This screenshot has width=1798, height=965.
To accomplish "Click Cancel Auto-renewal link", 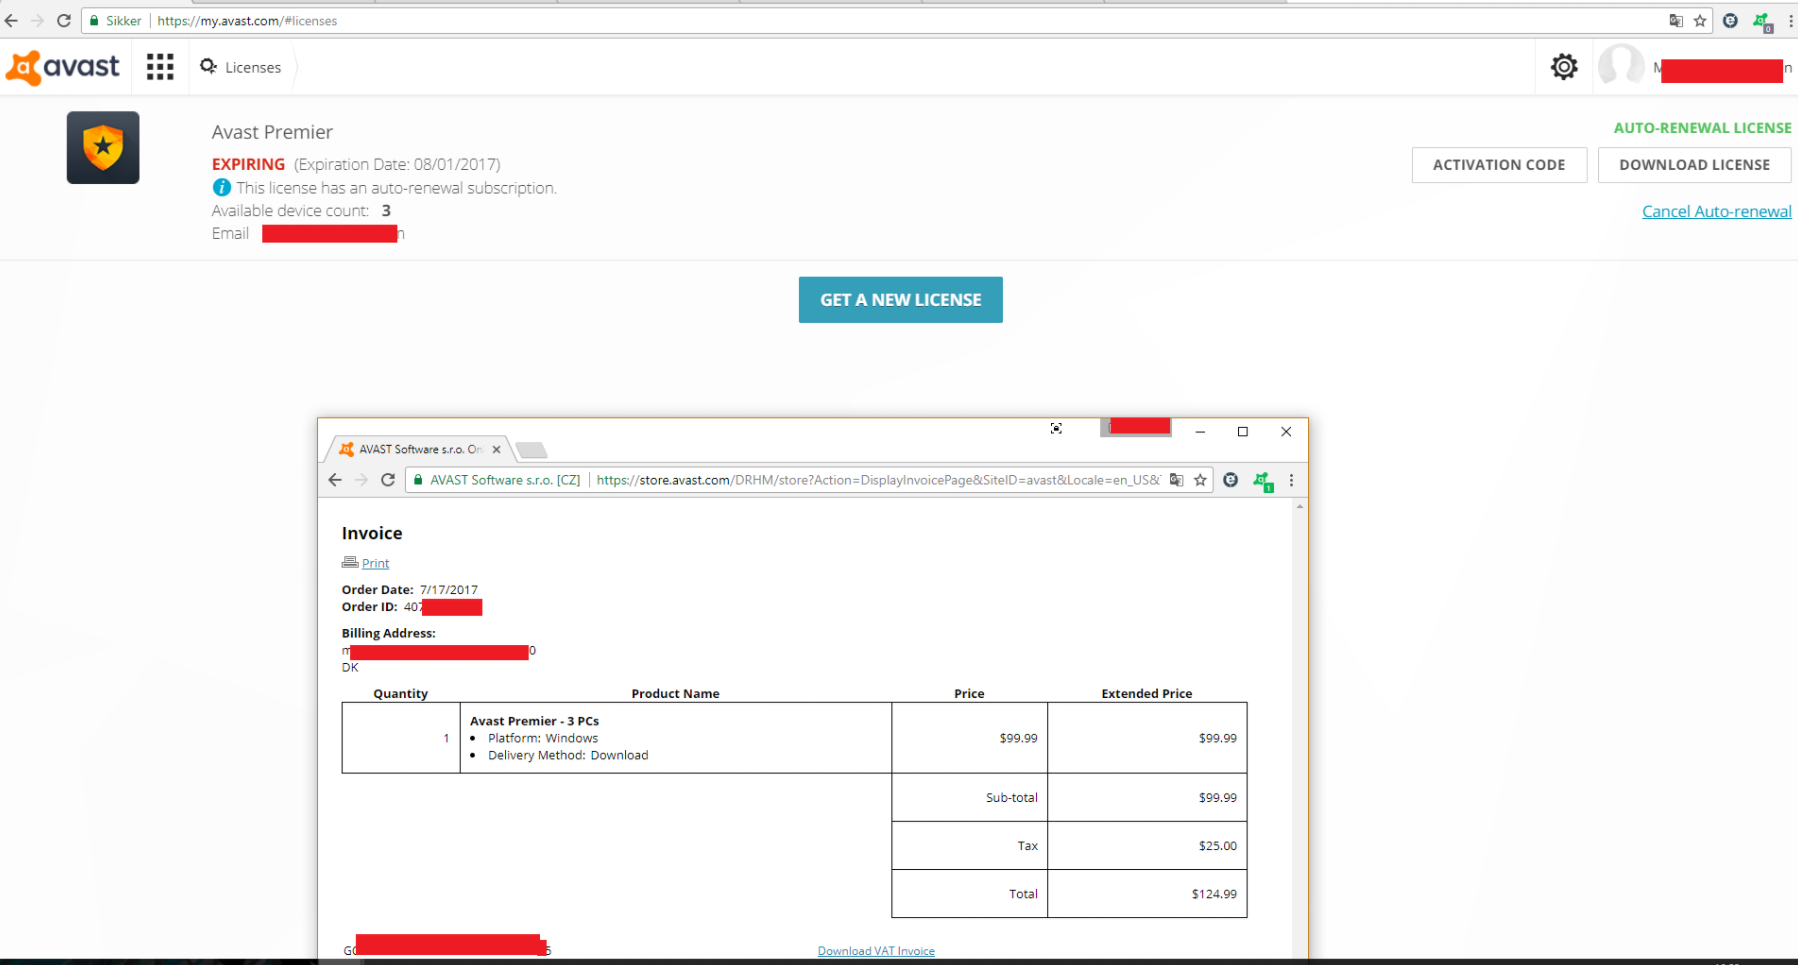I will 1717,211.
